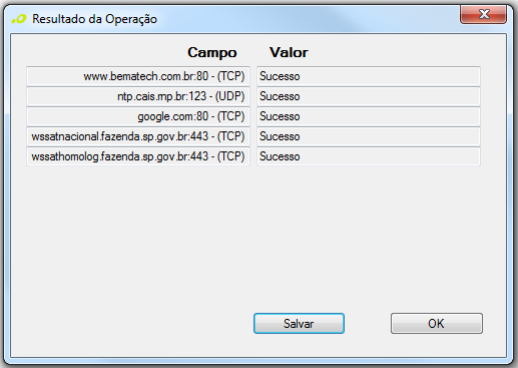
Task: Click Sucesso value for the wssatnacional row
Action: point(368,136)
